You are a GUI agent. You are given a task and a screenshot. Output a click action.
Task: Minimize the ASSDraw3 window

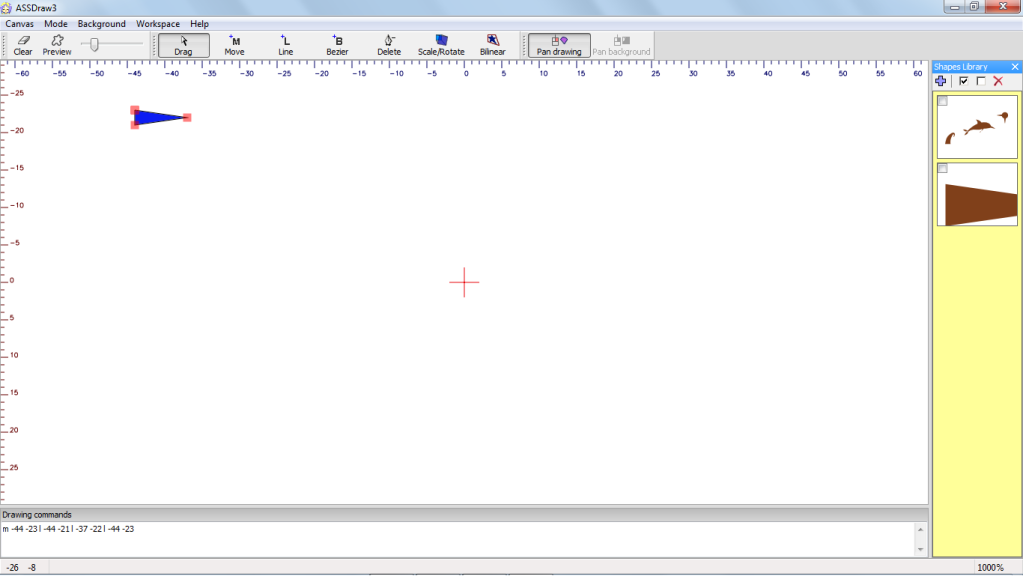(954, 7)
